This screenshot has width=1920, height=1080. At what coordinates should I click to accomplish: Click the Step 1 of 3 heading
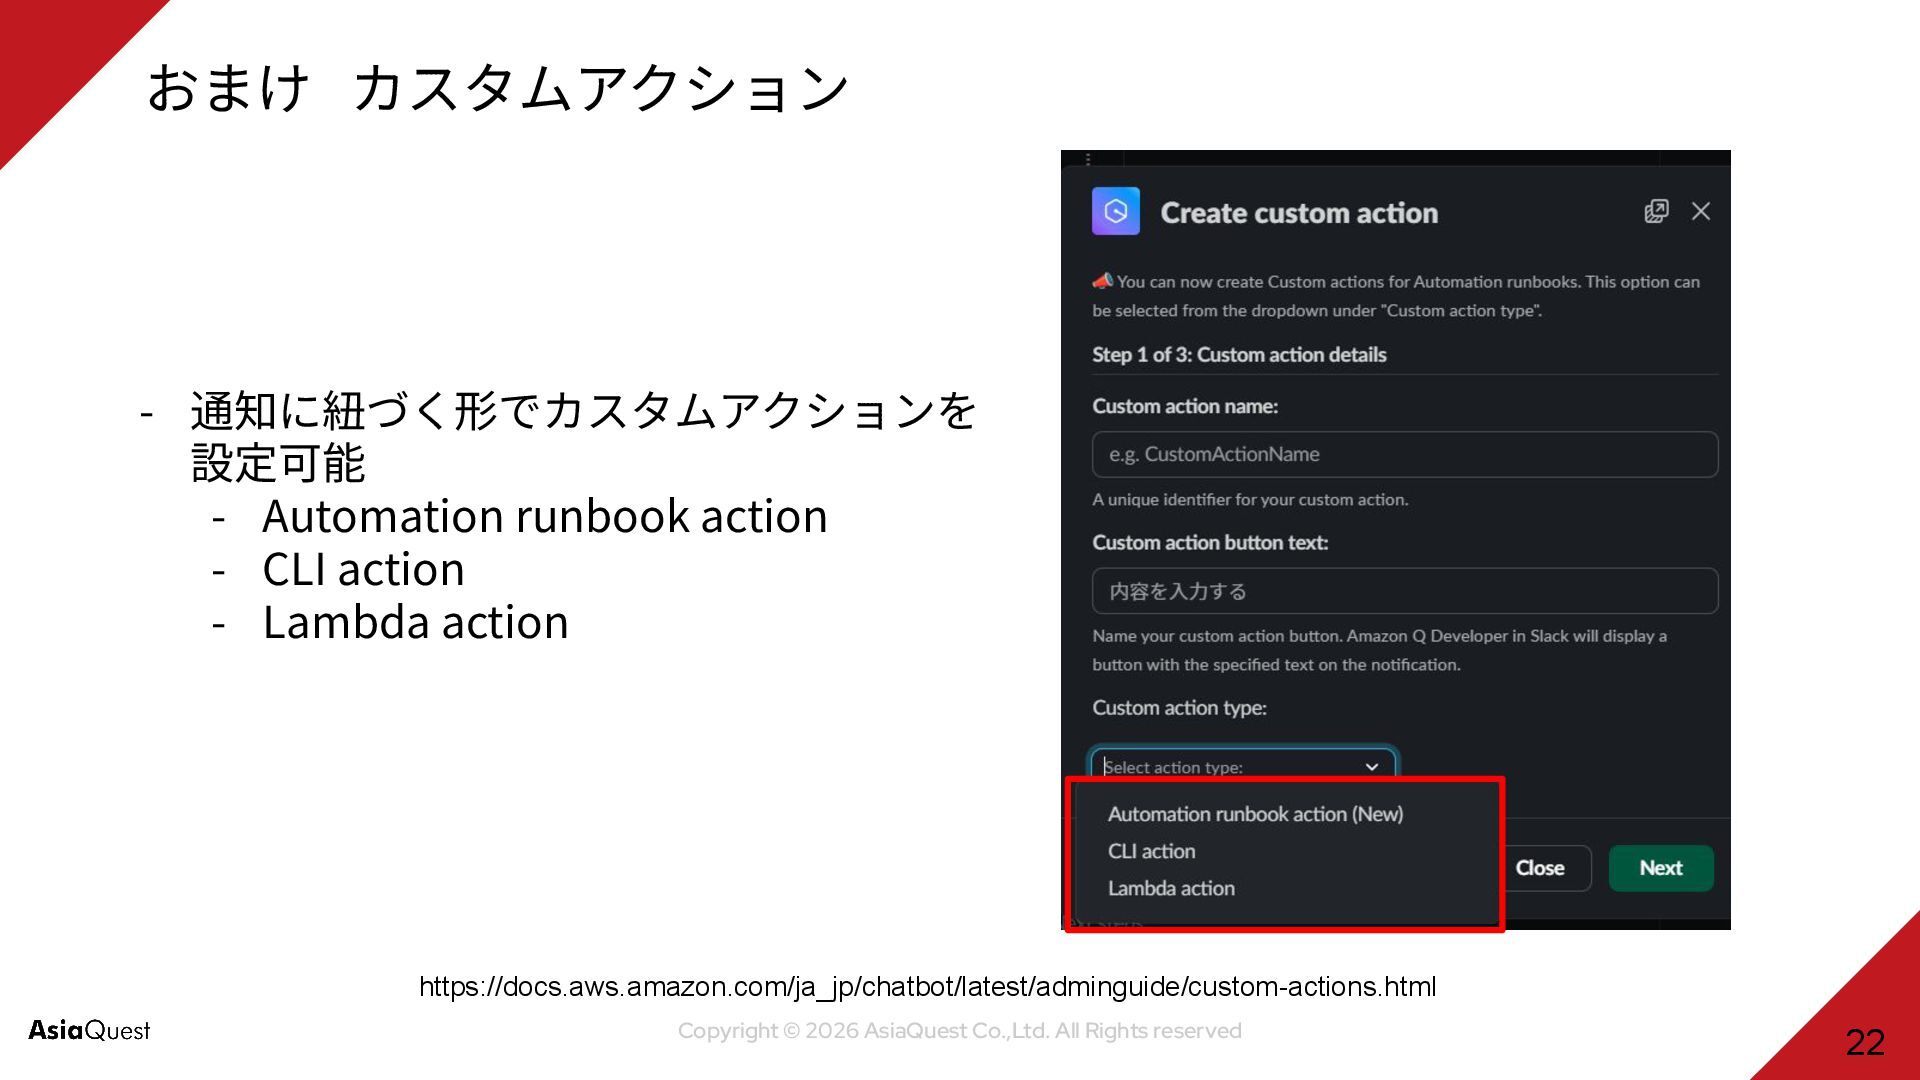tap(1239, 355)
